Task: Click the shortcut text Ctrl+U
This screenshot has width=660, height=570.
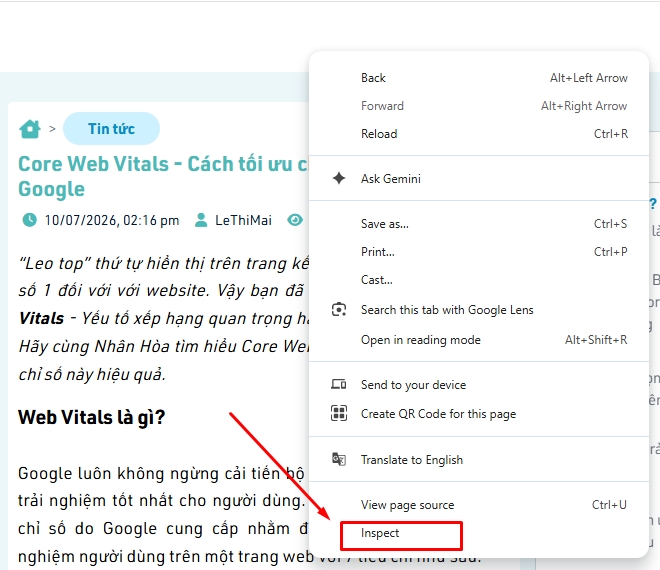Action: point(609,504)
